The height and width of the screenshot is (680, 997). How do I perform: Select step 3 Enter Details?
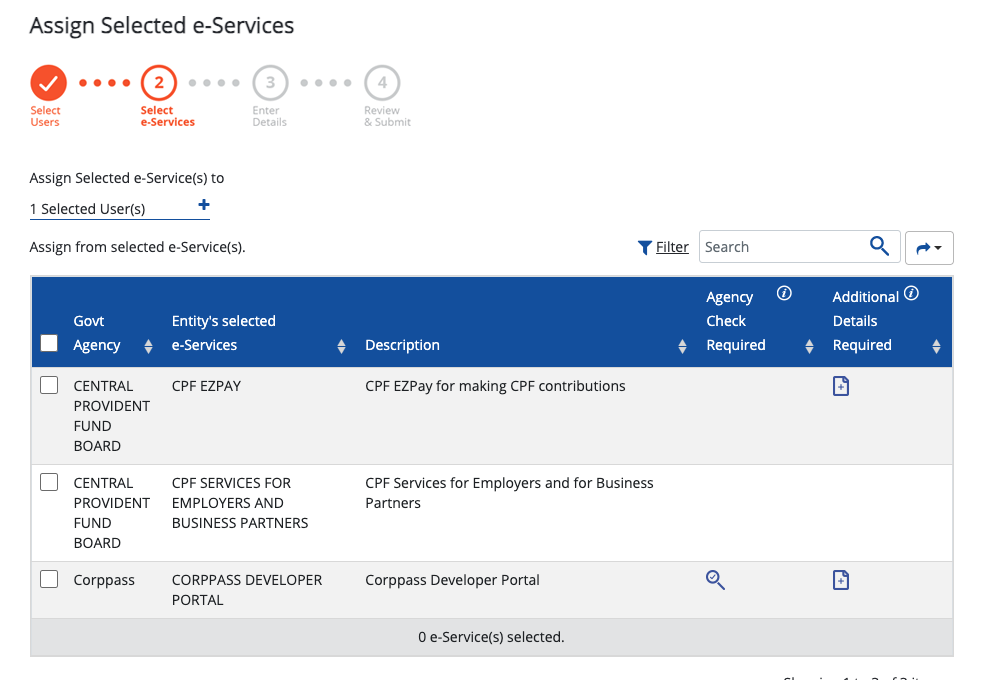click(270, 83)
